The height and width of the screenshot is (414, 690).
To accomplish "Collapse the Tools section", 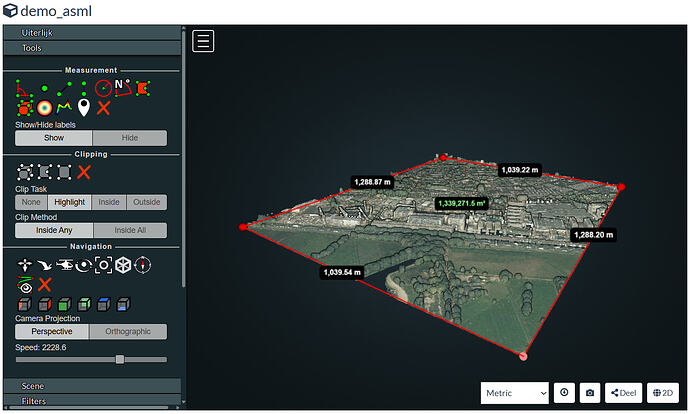I will 92,48.
